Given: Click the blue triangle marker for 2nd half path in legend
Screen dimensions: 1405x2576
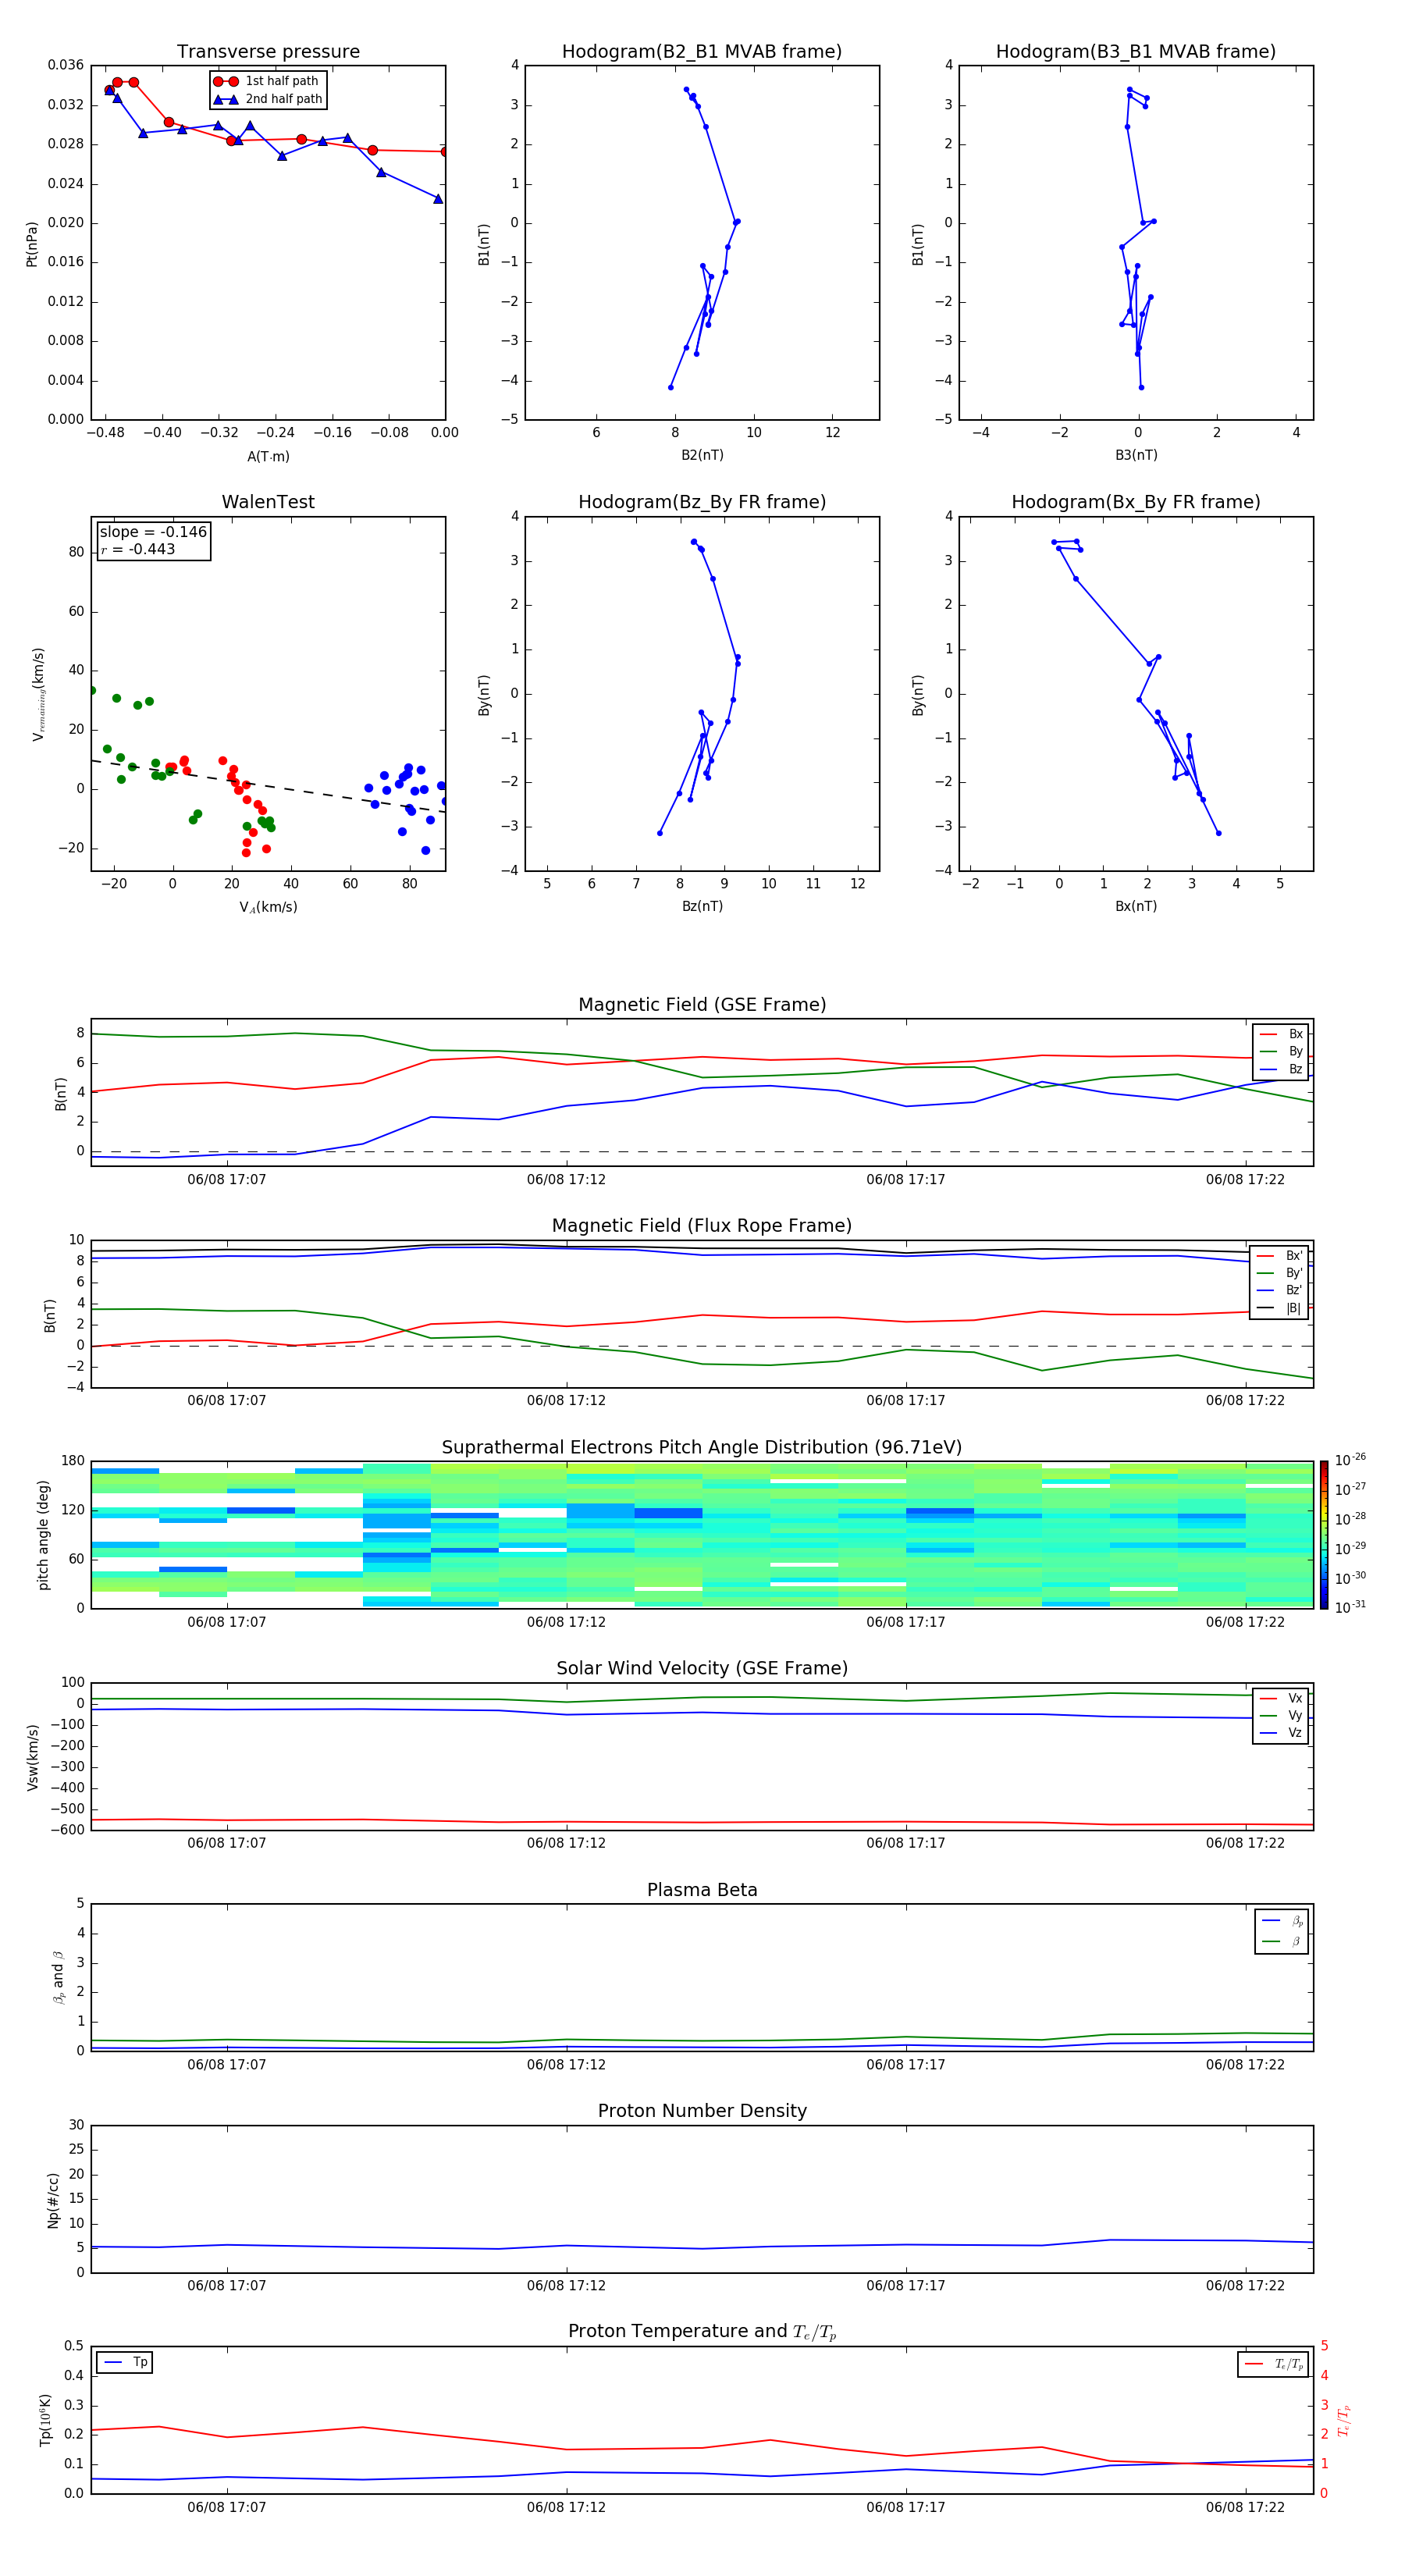Looking at the screenshot, I should click(x=226, y=99).
